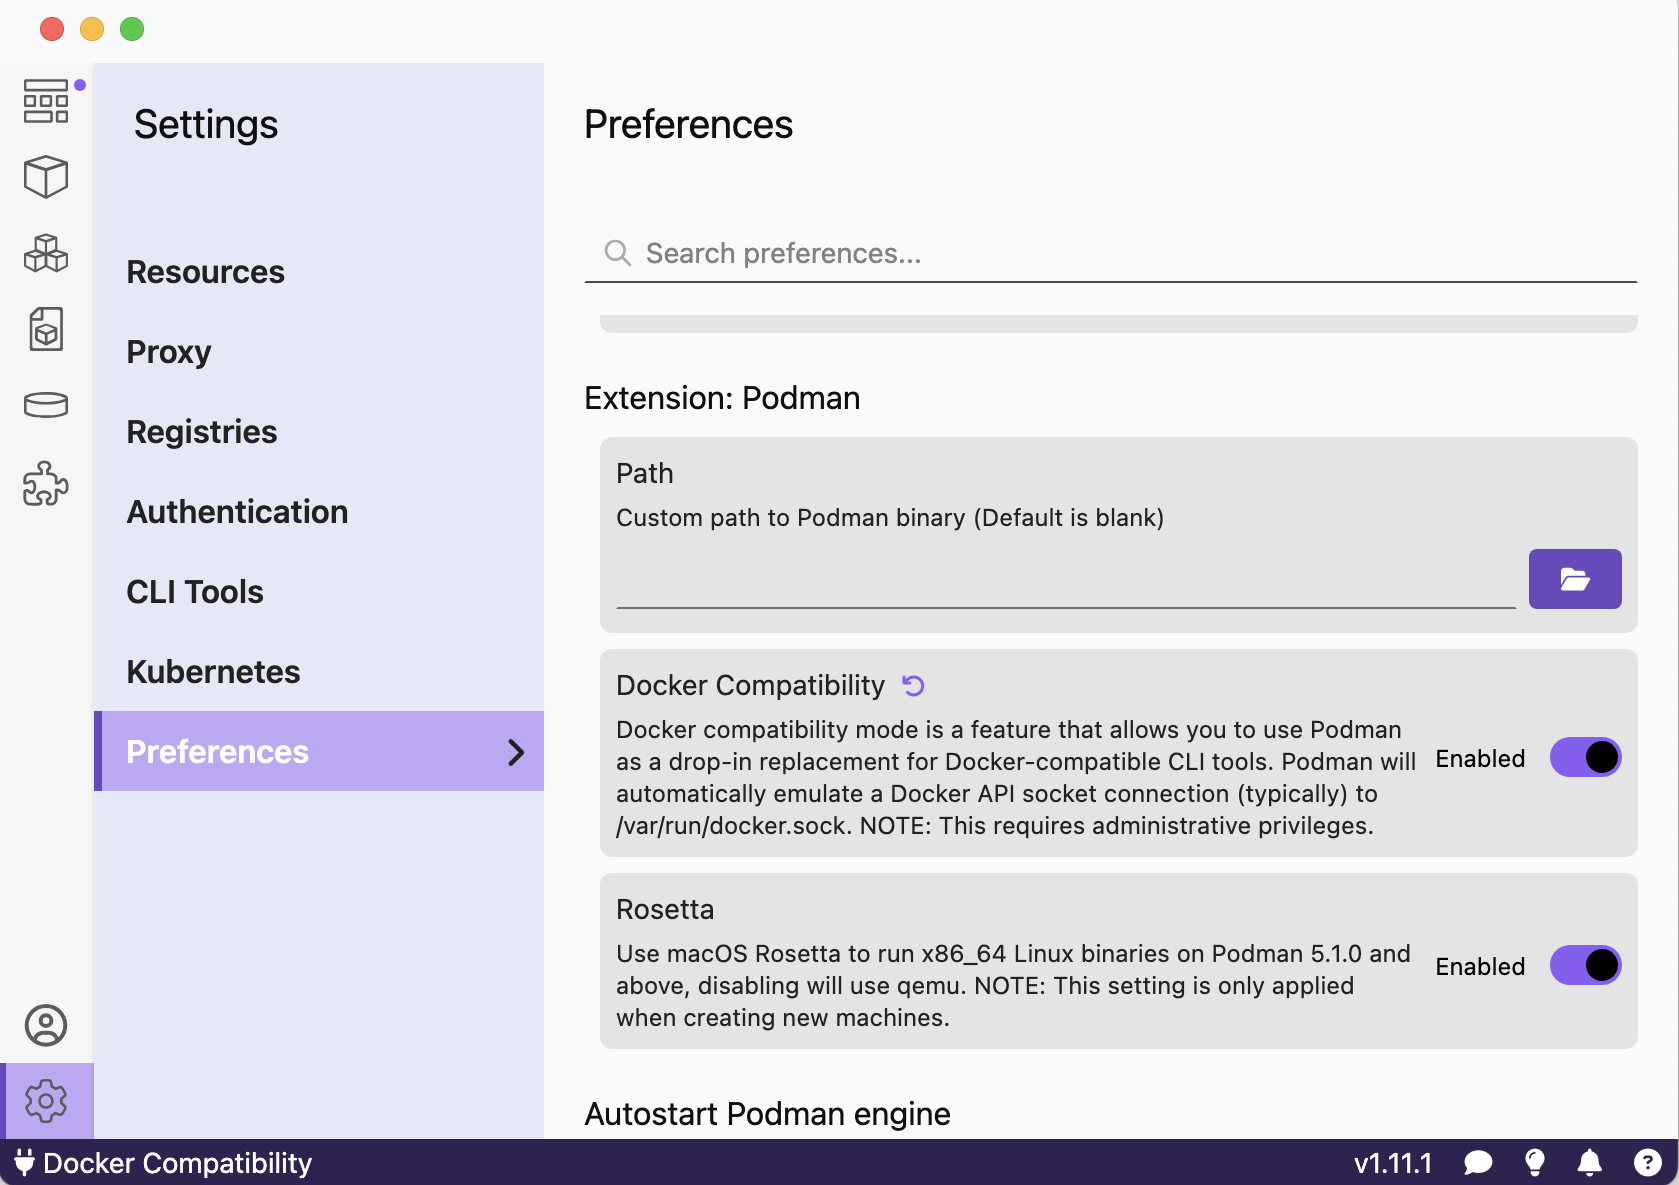Image resolution: width=1679 pixels, height=1185 pixels.
Task: Open the help question mark icon
Action: 1647,1163
